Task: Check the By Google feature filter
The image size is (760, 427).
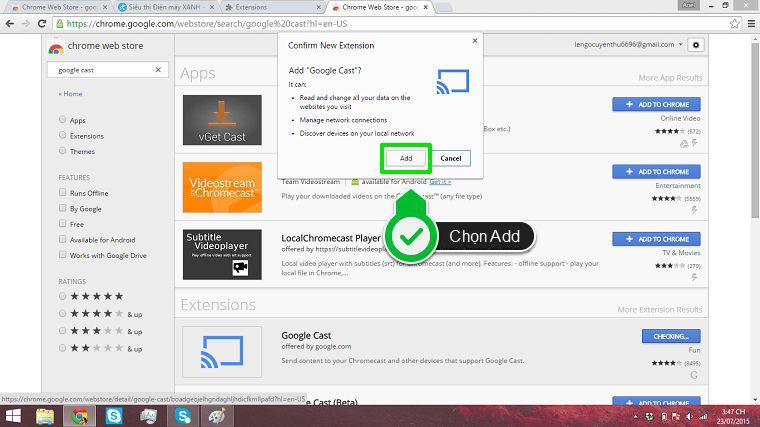Action: tap(63, 208)
